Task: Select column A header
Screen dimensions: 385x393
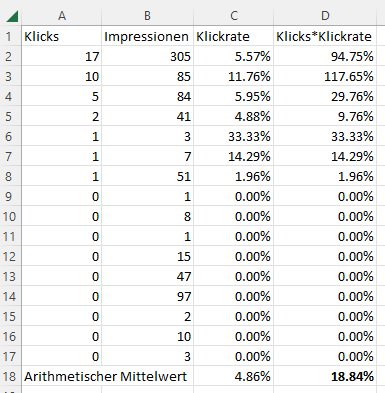Action: point(62,15)
